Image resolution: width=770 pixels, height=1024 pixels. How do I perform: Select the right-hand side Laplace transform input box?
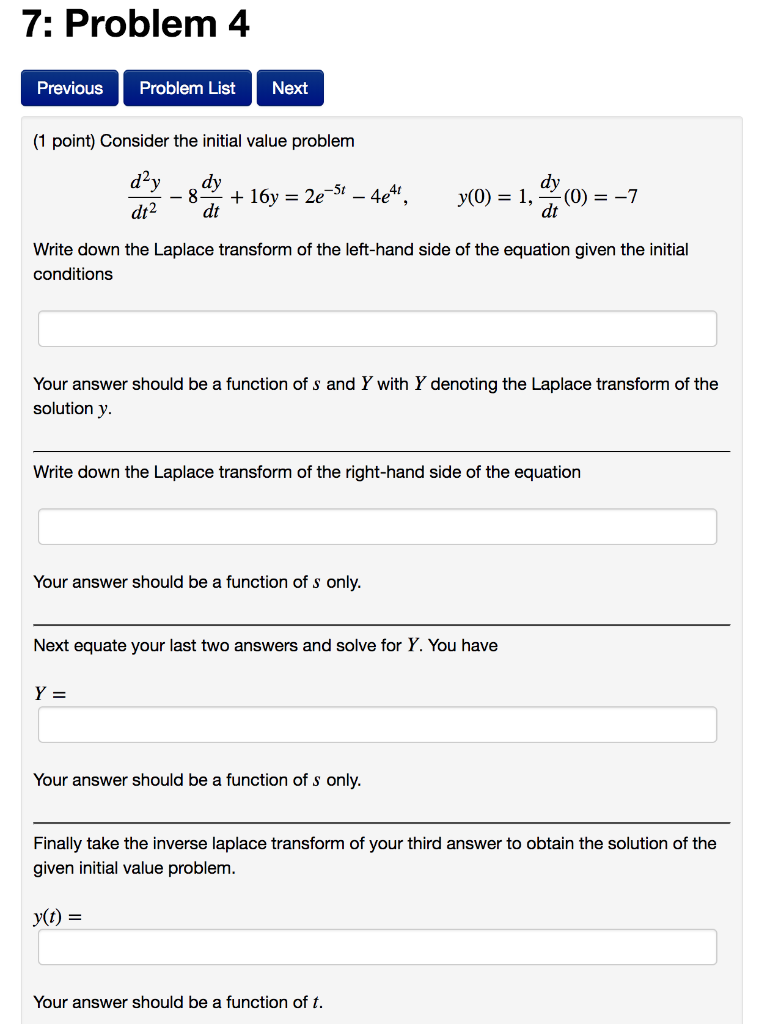click(377, 526)
